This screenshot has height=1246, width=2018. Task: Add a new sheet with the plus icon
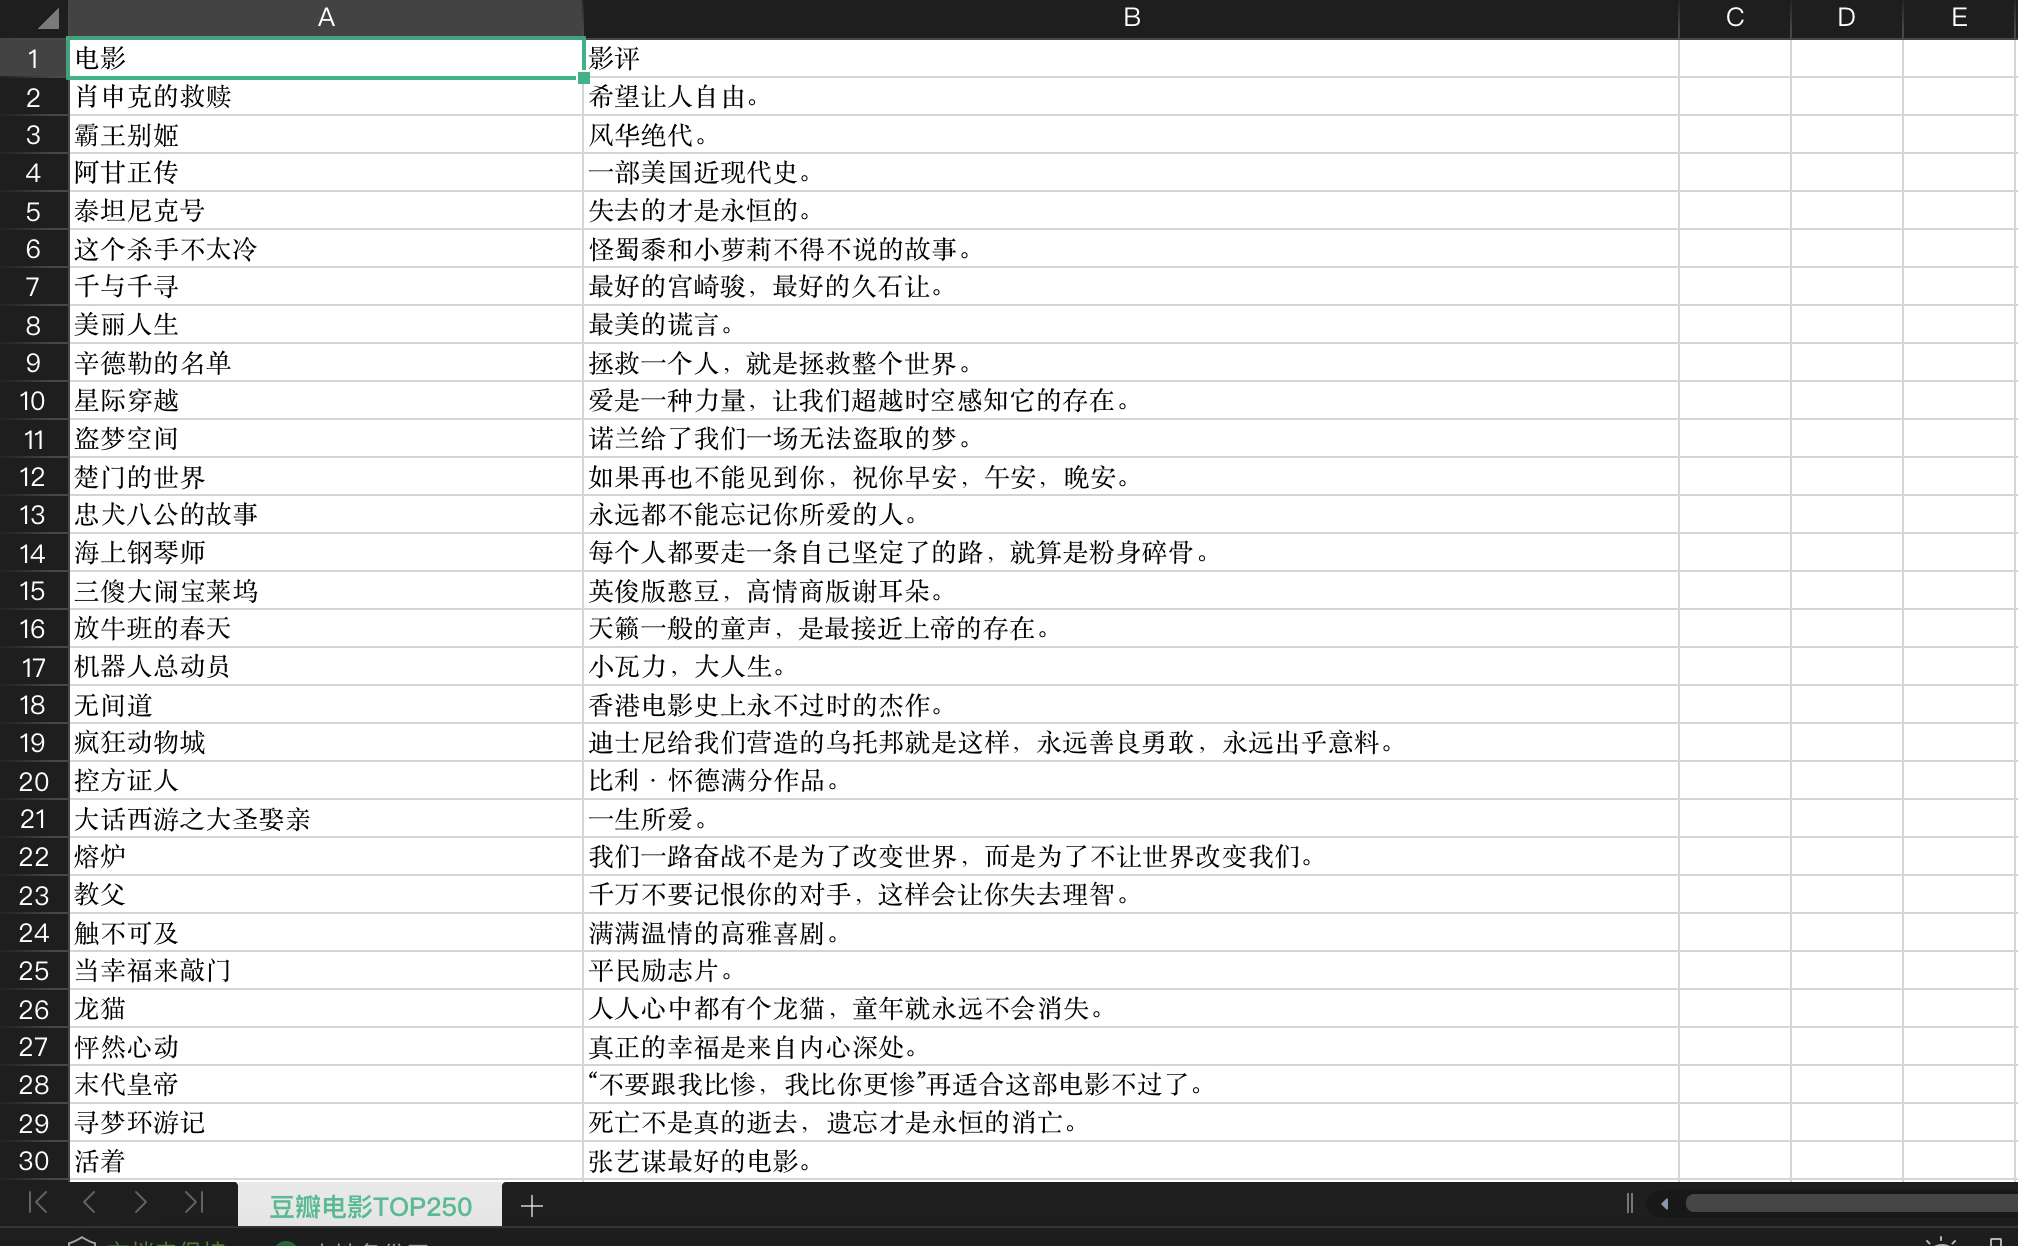click(532, 1206)
